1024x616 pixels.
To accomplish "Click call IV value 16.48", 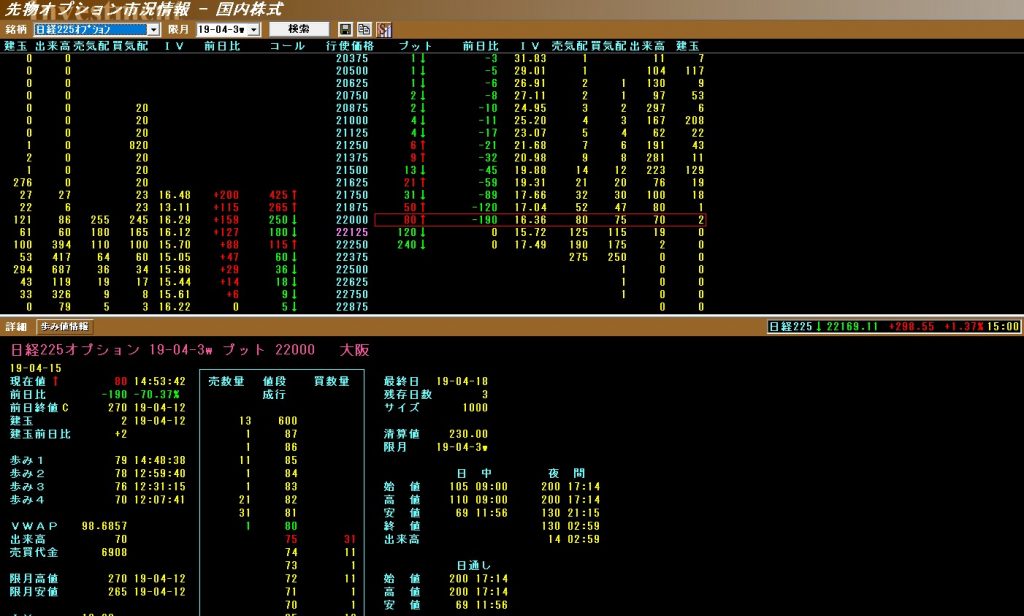I will (x=174, y=195).
